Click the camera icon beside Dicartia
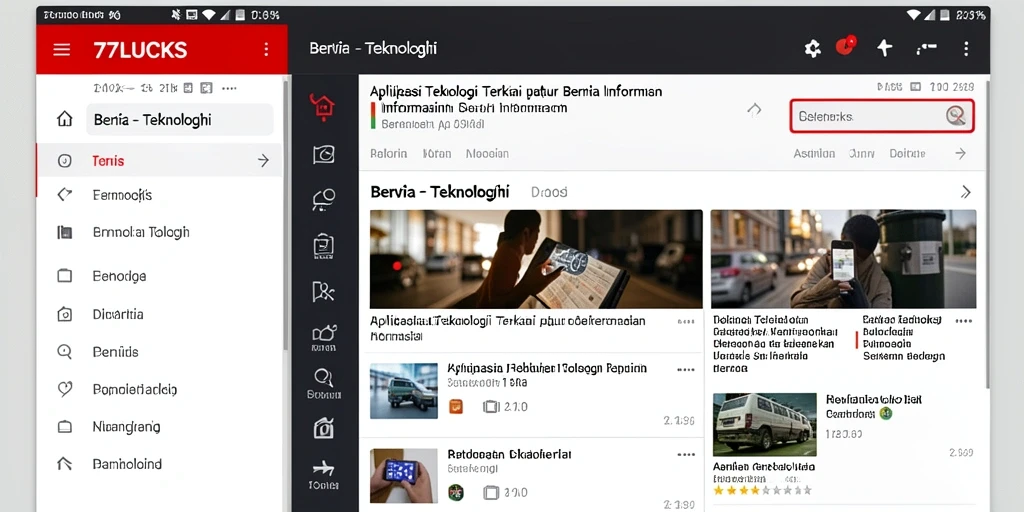The image size is (1024, 512). click(x=65, y=314)
